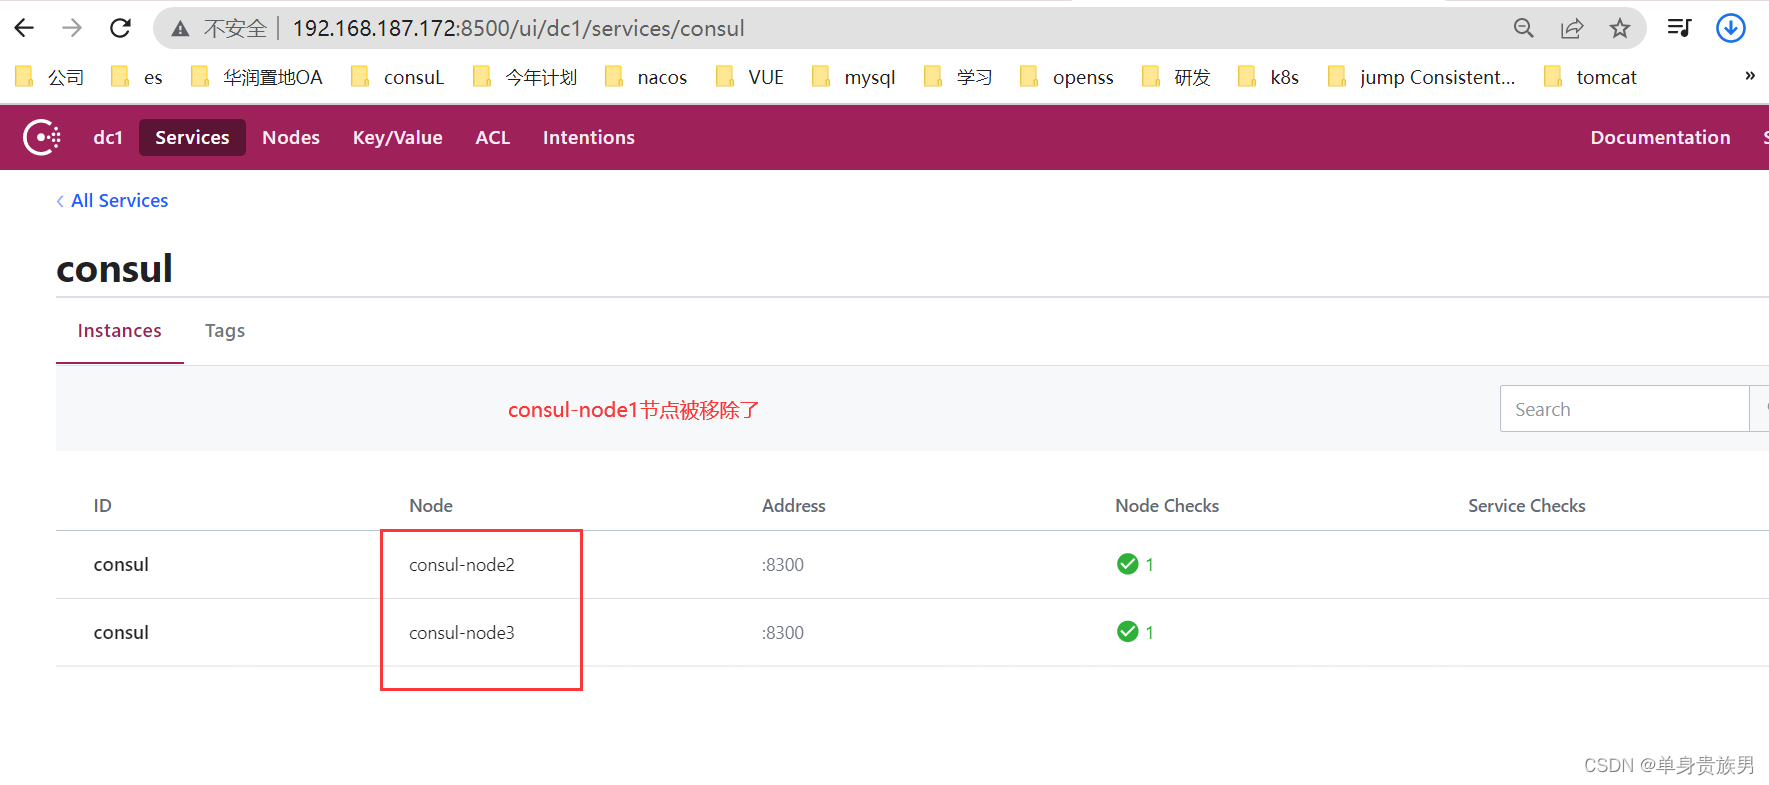Screen dimensions: 1769x785
Task: Open the Key/Value nav item
Action: click(397, 137)
